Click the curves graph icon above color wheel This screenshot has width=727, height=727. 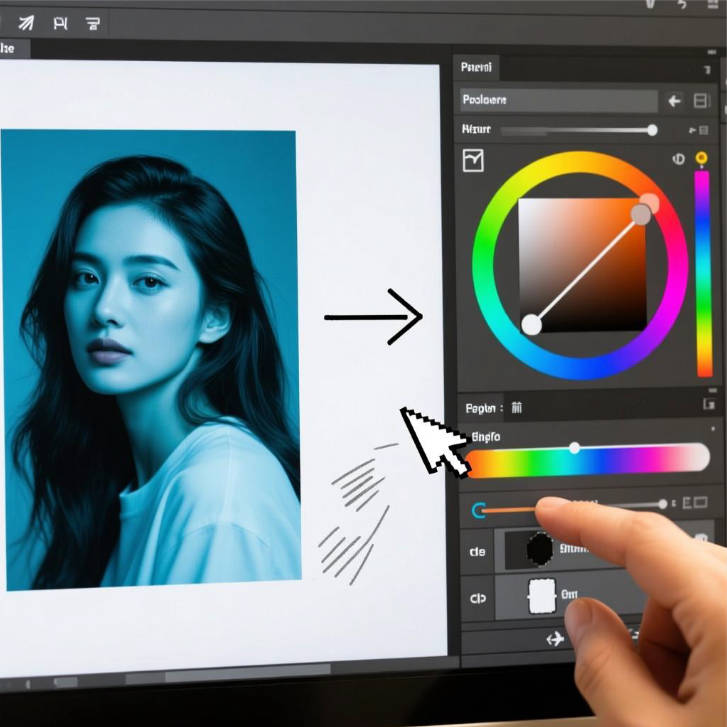click(473, 160)
